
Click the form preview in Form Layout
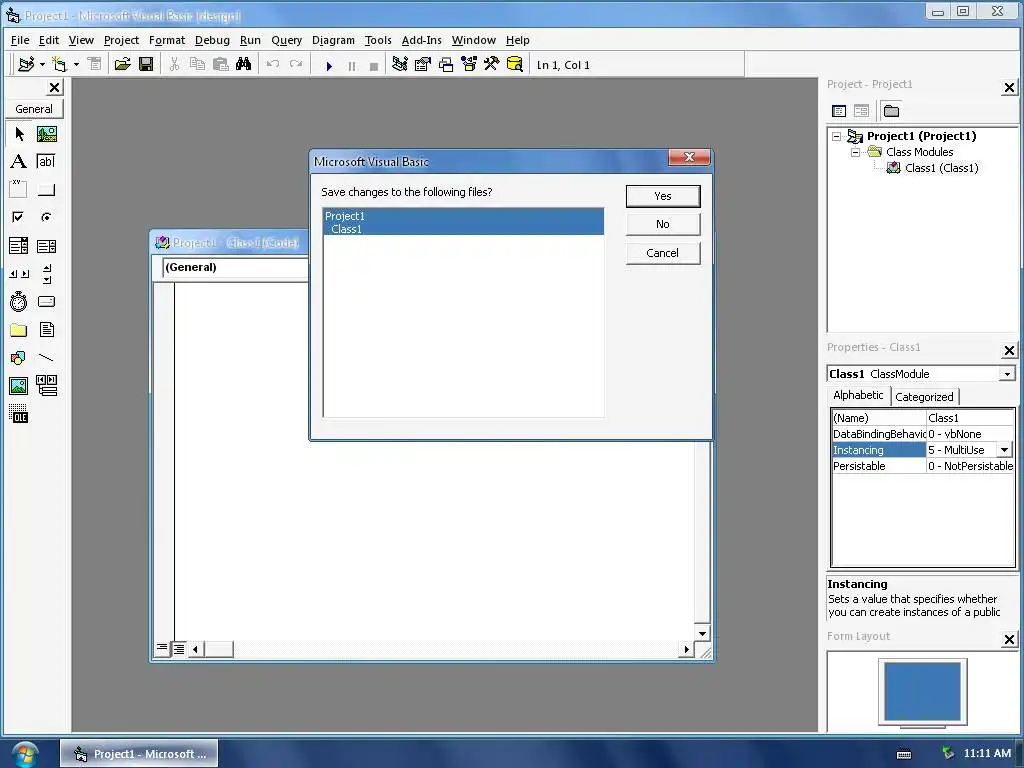click(922, 691)
